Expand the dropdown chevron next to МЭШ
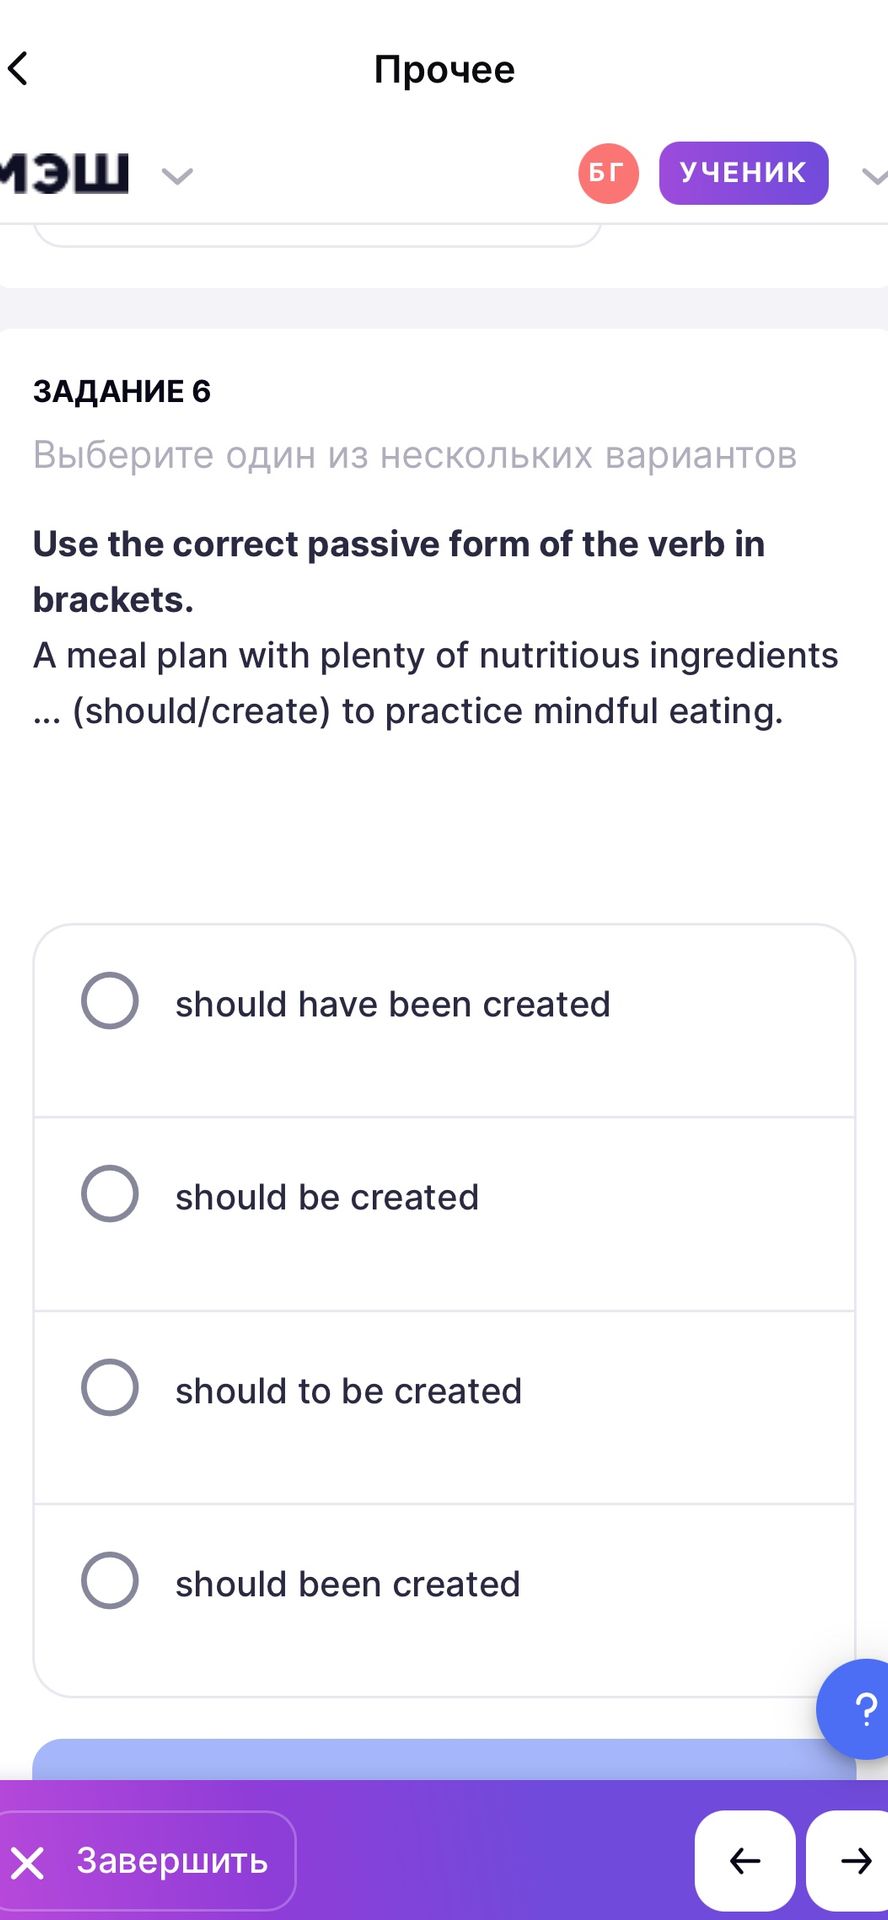Screen dimensions: 888x1920 (177, 177)
